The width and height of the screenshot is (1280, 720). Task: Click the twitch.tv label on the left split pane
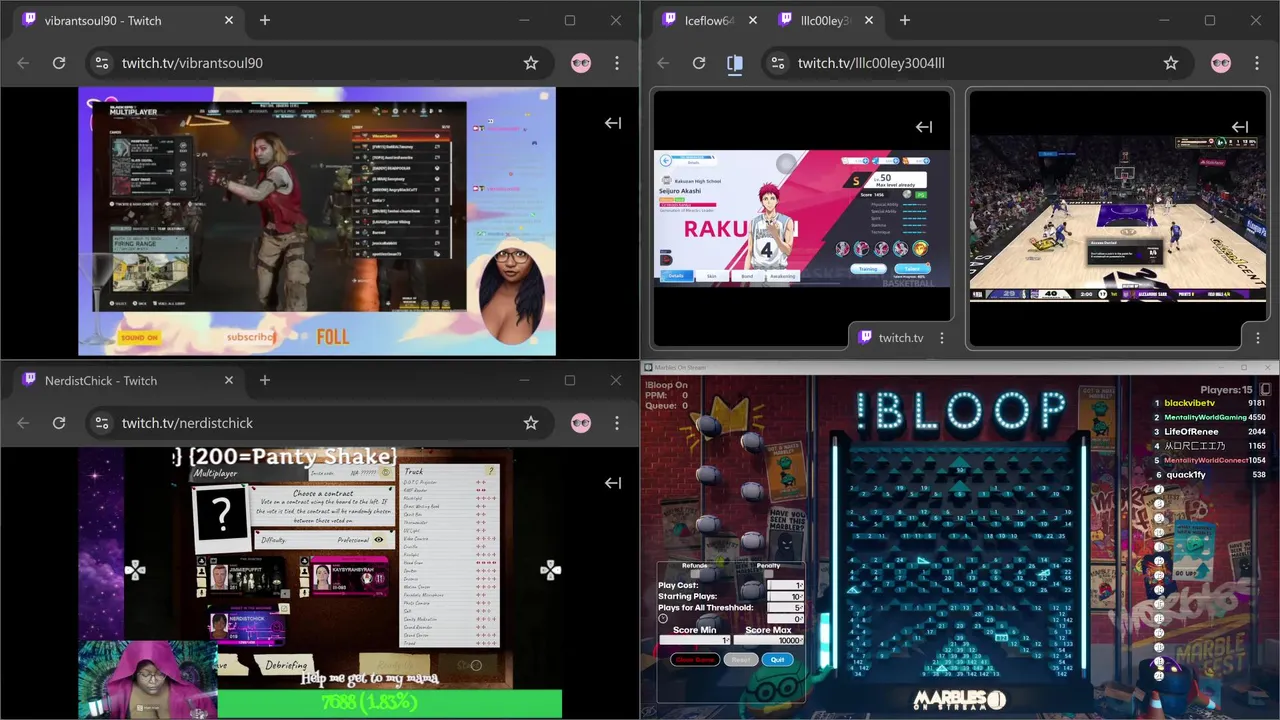coord(900,338)
